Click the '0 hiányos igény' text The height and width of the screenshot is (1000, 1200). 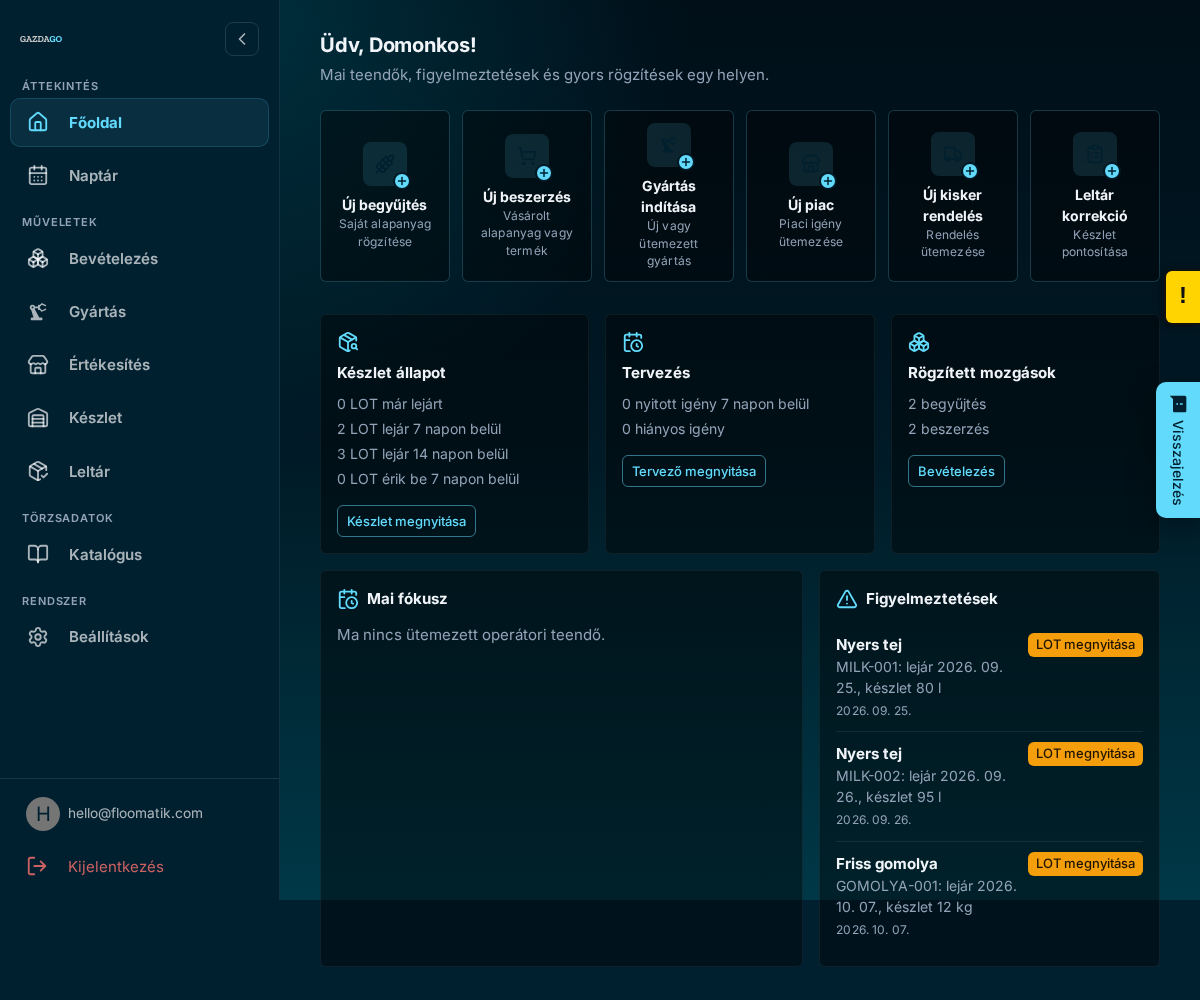(x=673, y=429)
